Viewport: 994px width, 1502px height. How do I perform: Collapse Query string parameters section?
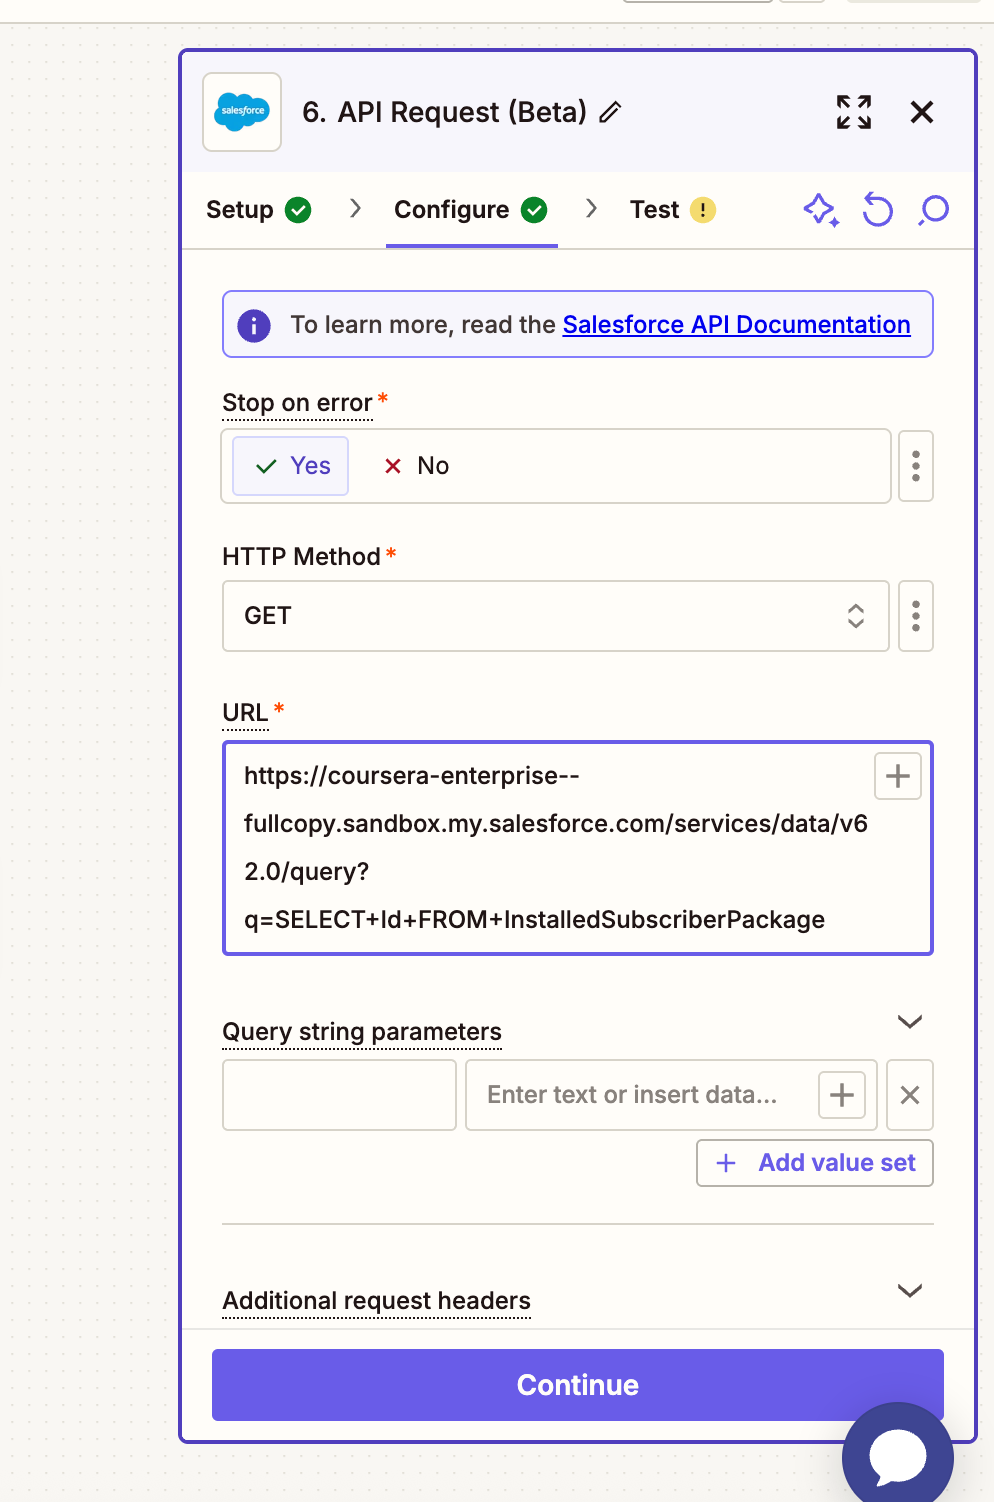910,1021
